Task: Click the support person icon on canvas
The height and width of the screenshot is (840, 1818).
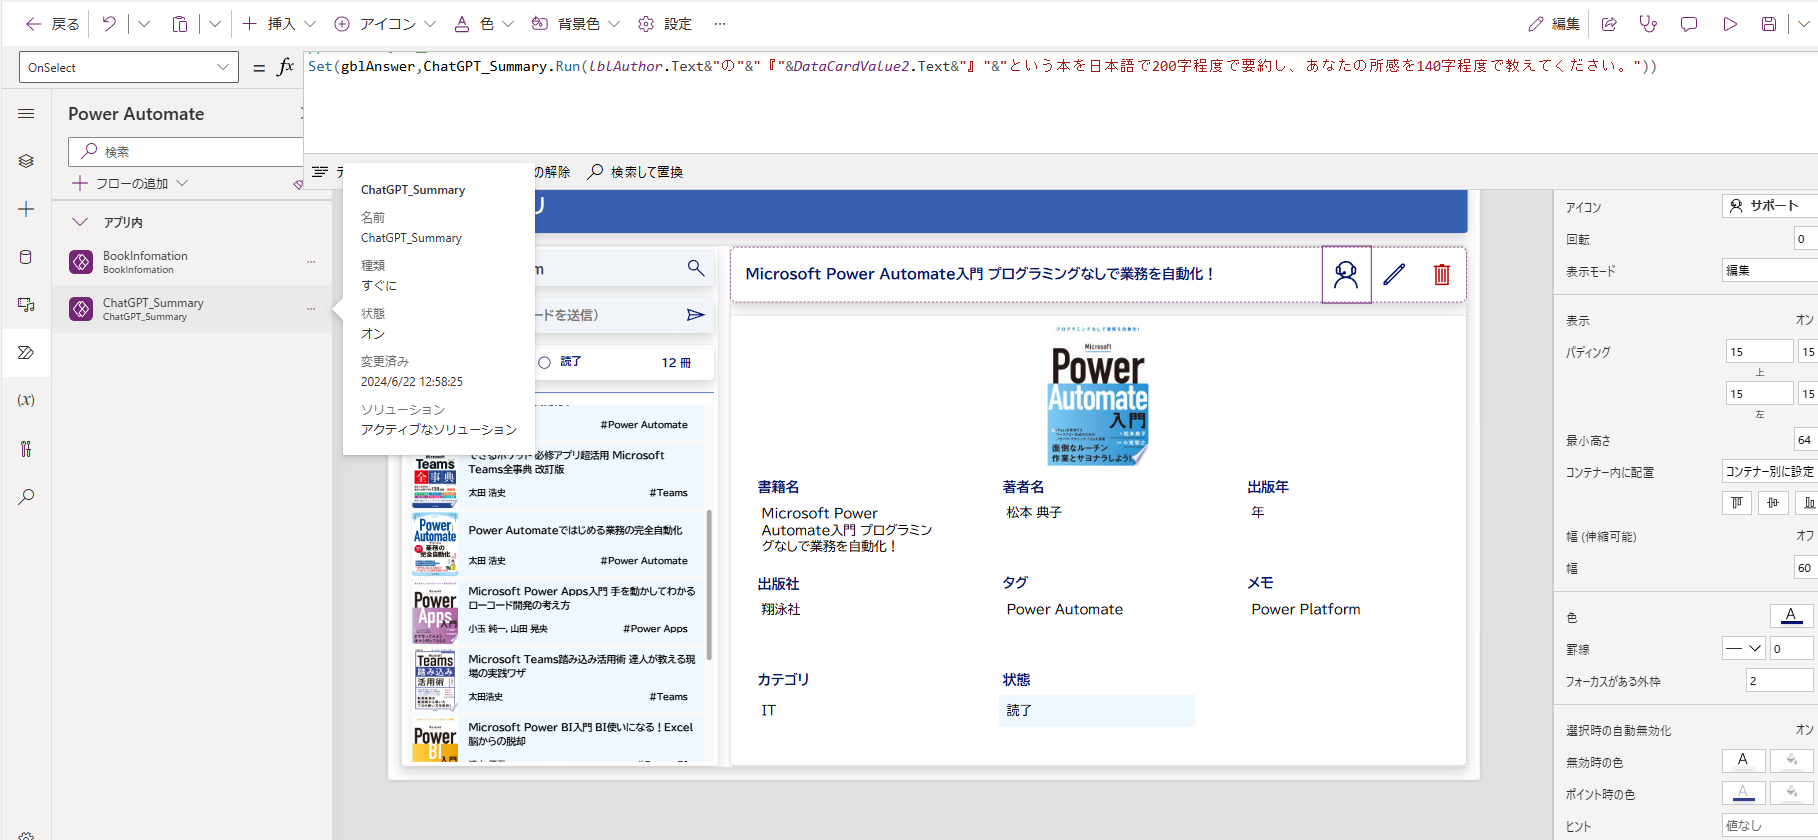Action: pos(1346,274)
